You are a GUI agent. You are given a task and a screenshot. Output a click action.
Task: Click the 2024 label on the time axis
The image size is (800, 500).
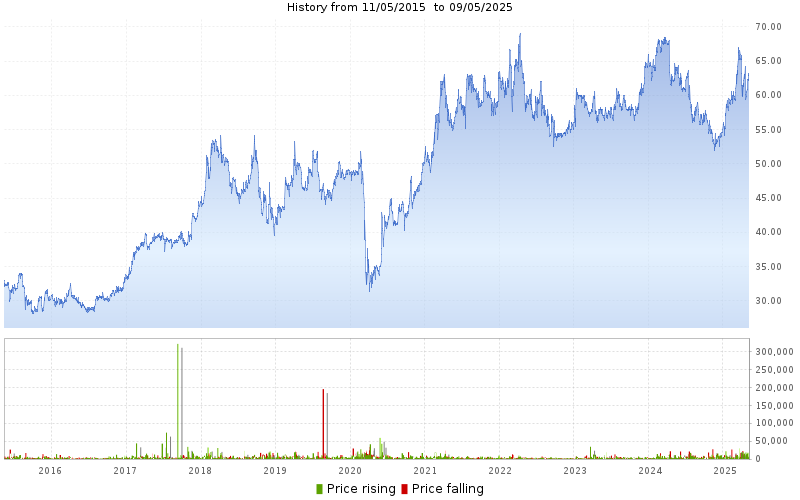650,470
